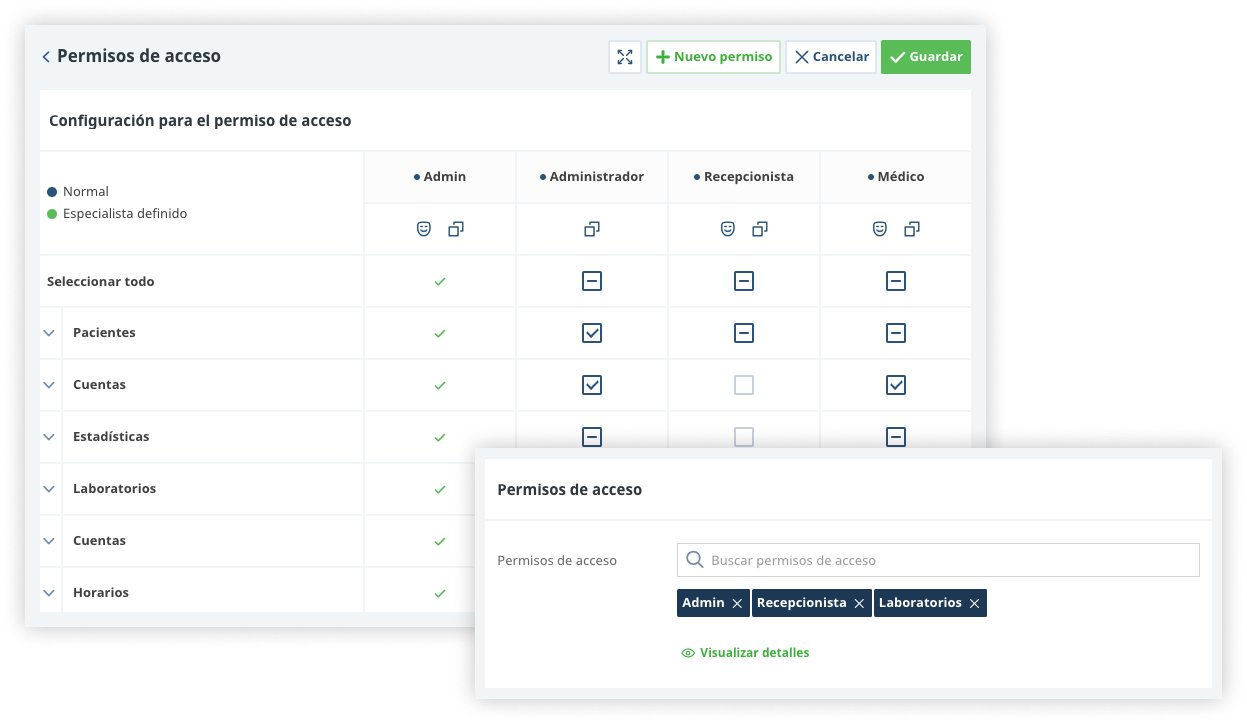The width and height of the screenshot is (1247, 724).
Task: Click the Buscar permisos de acceso search field
Action: click(x=950, y=560)
